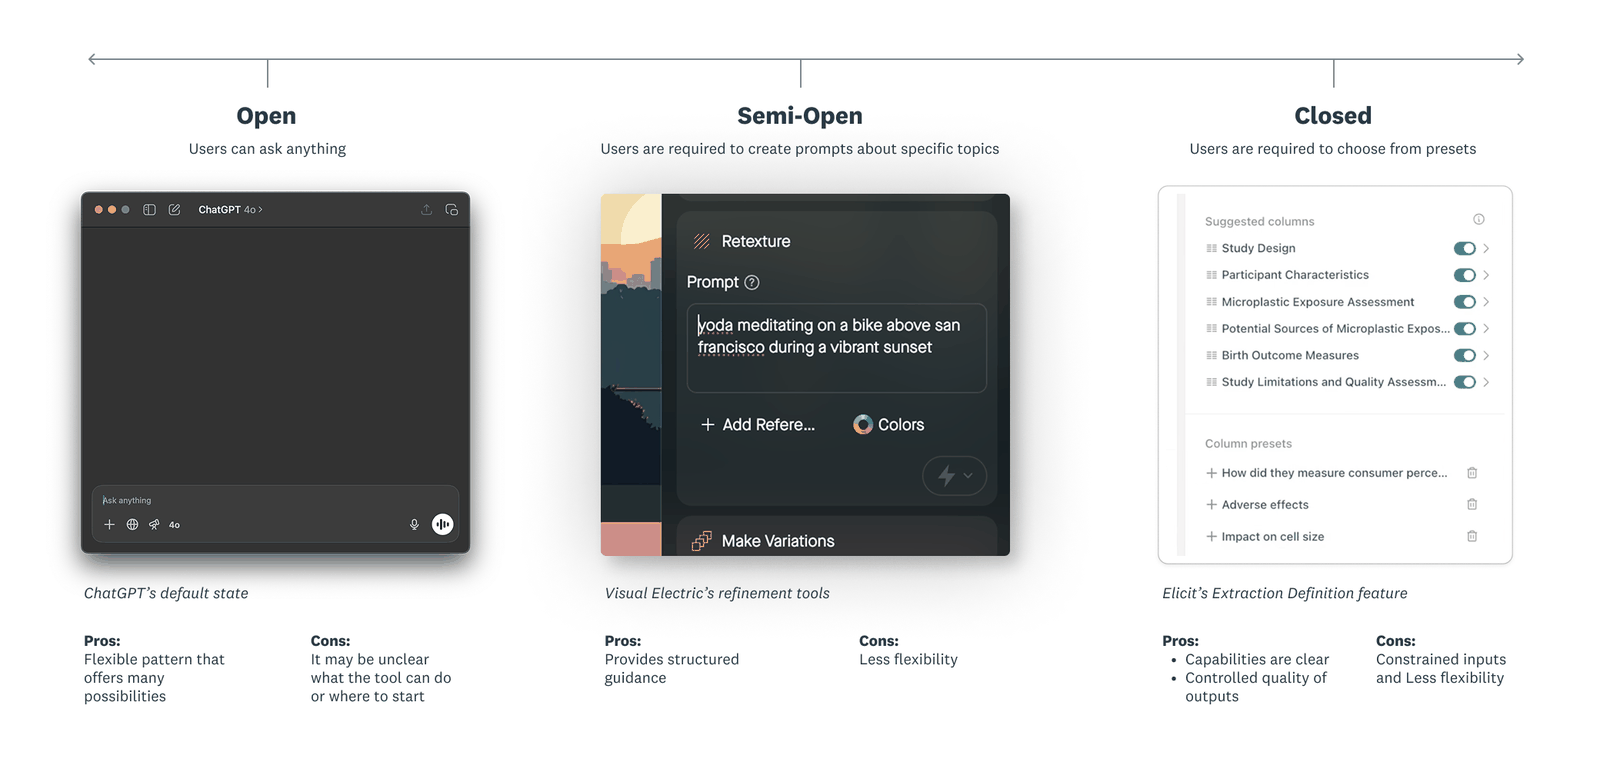Viewport: 1600px width, 782px height.
Task: Click Add Reference in the Retexture panel
Action: (758, 425)
